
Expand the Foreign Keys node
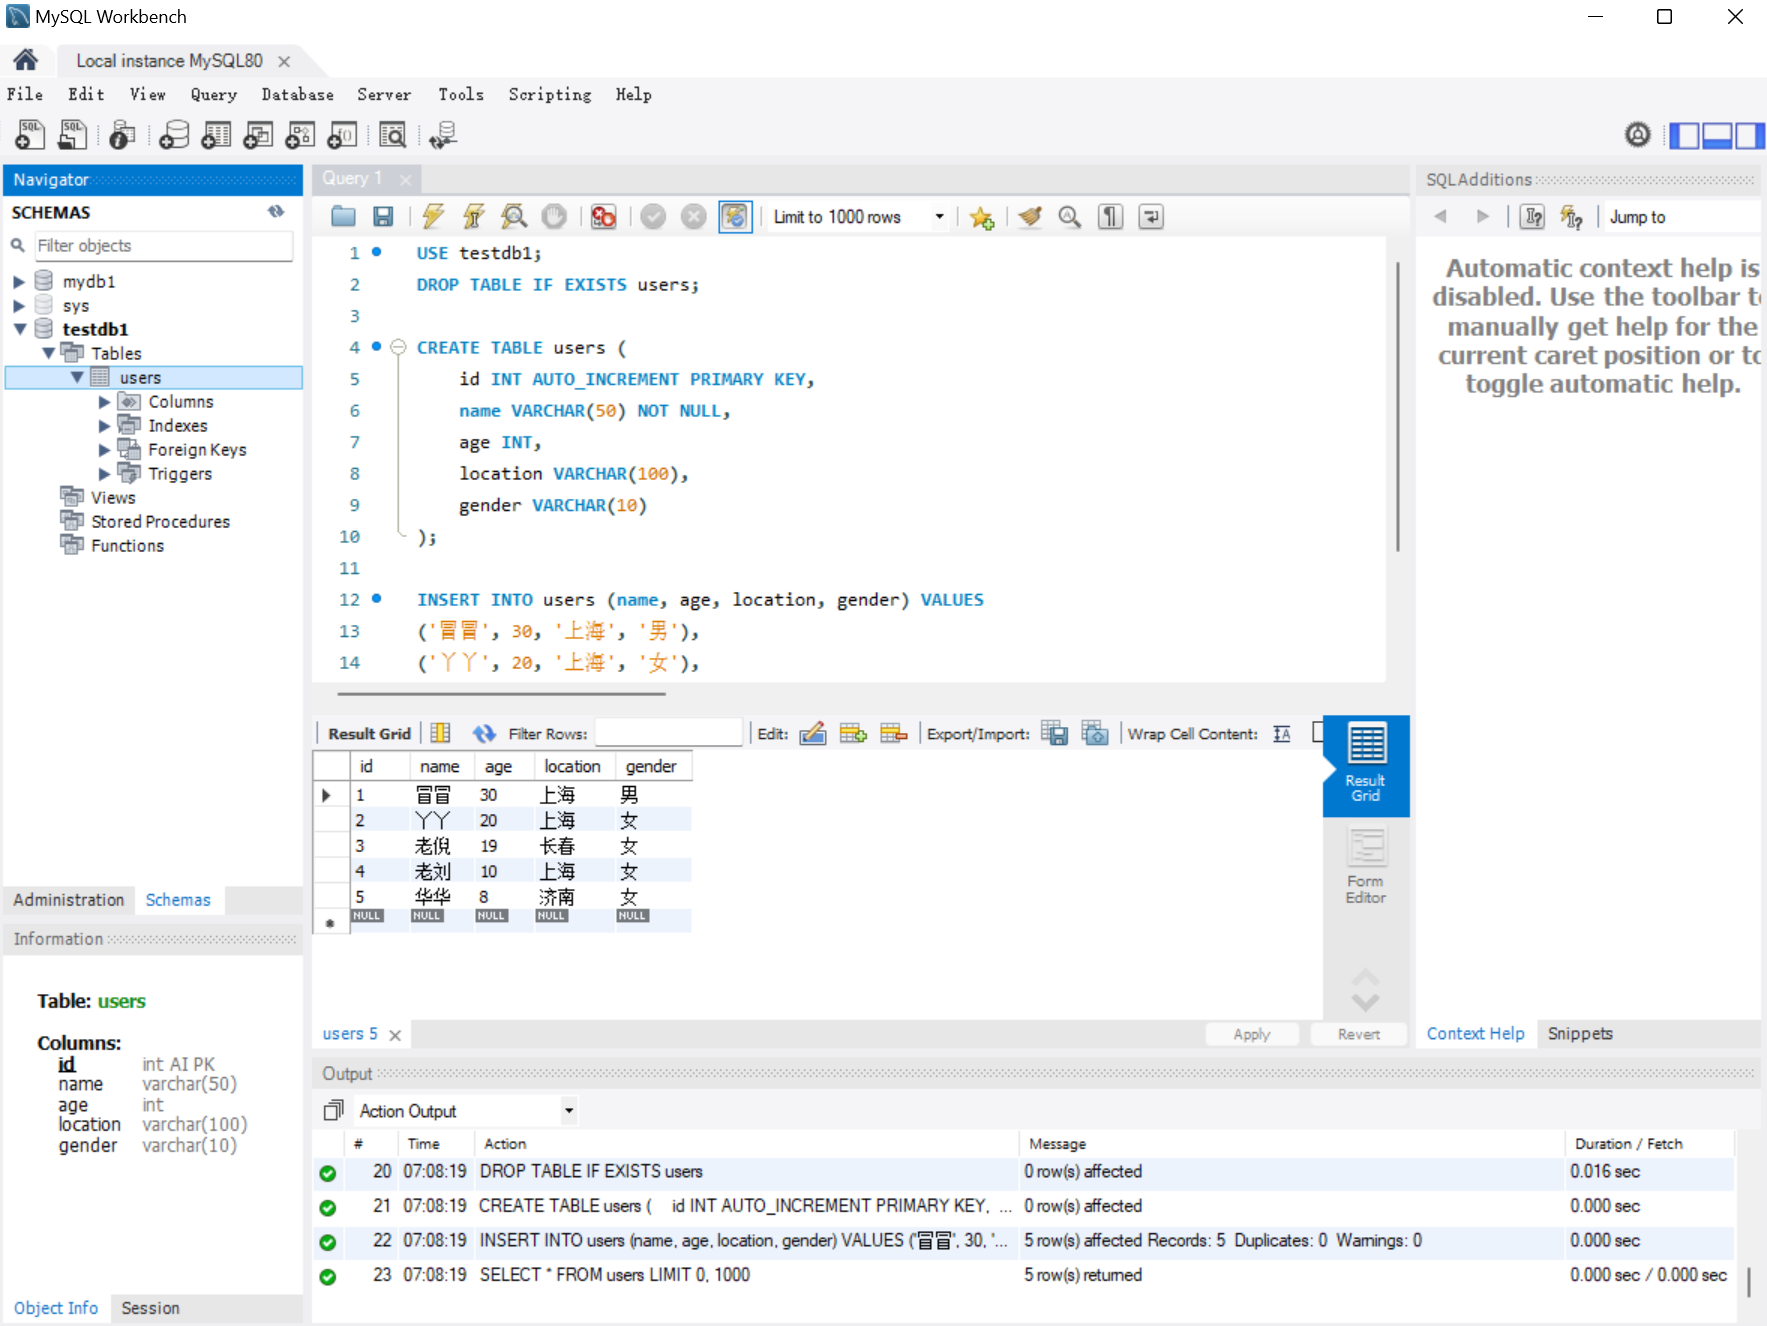[x=104, y=450]
